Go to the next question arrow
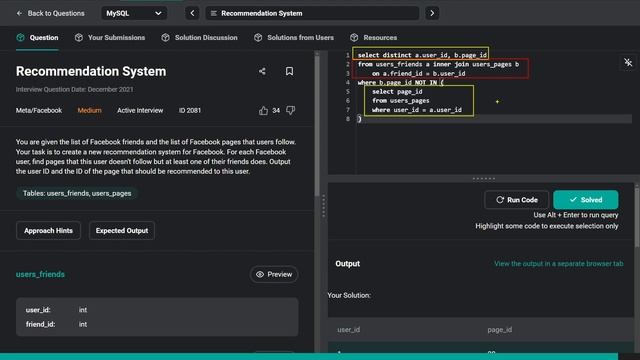 pyautogui.click(x=432, y=13)
